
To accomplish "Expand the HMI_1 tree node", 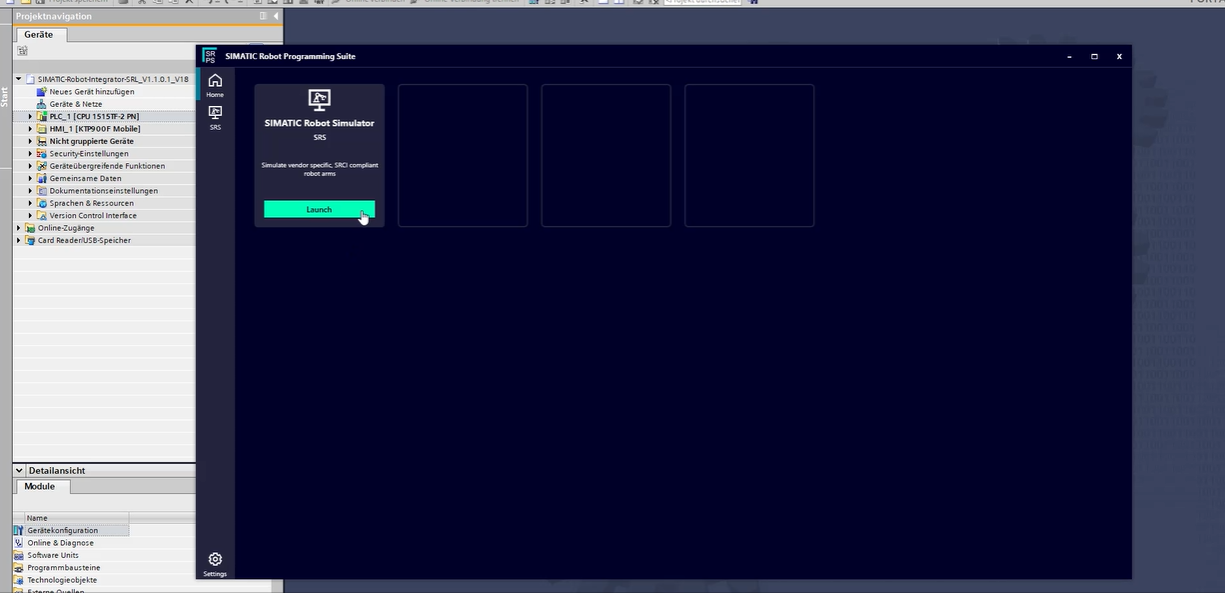I will point(30,129).
